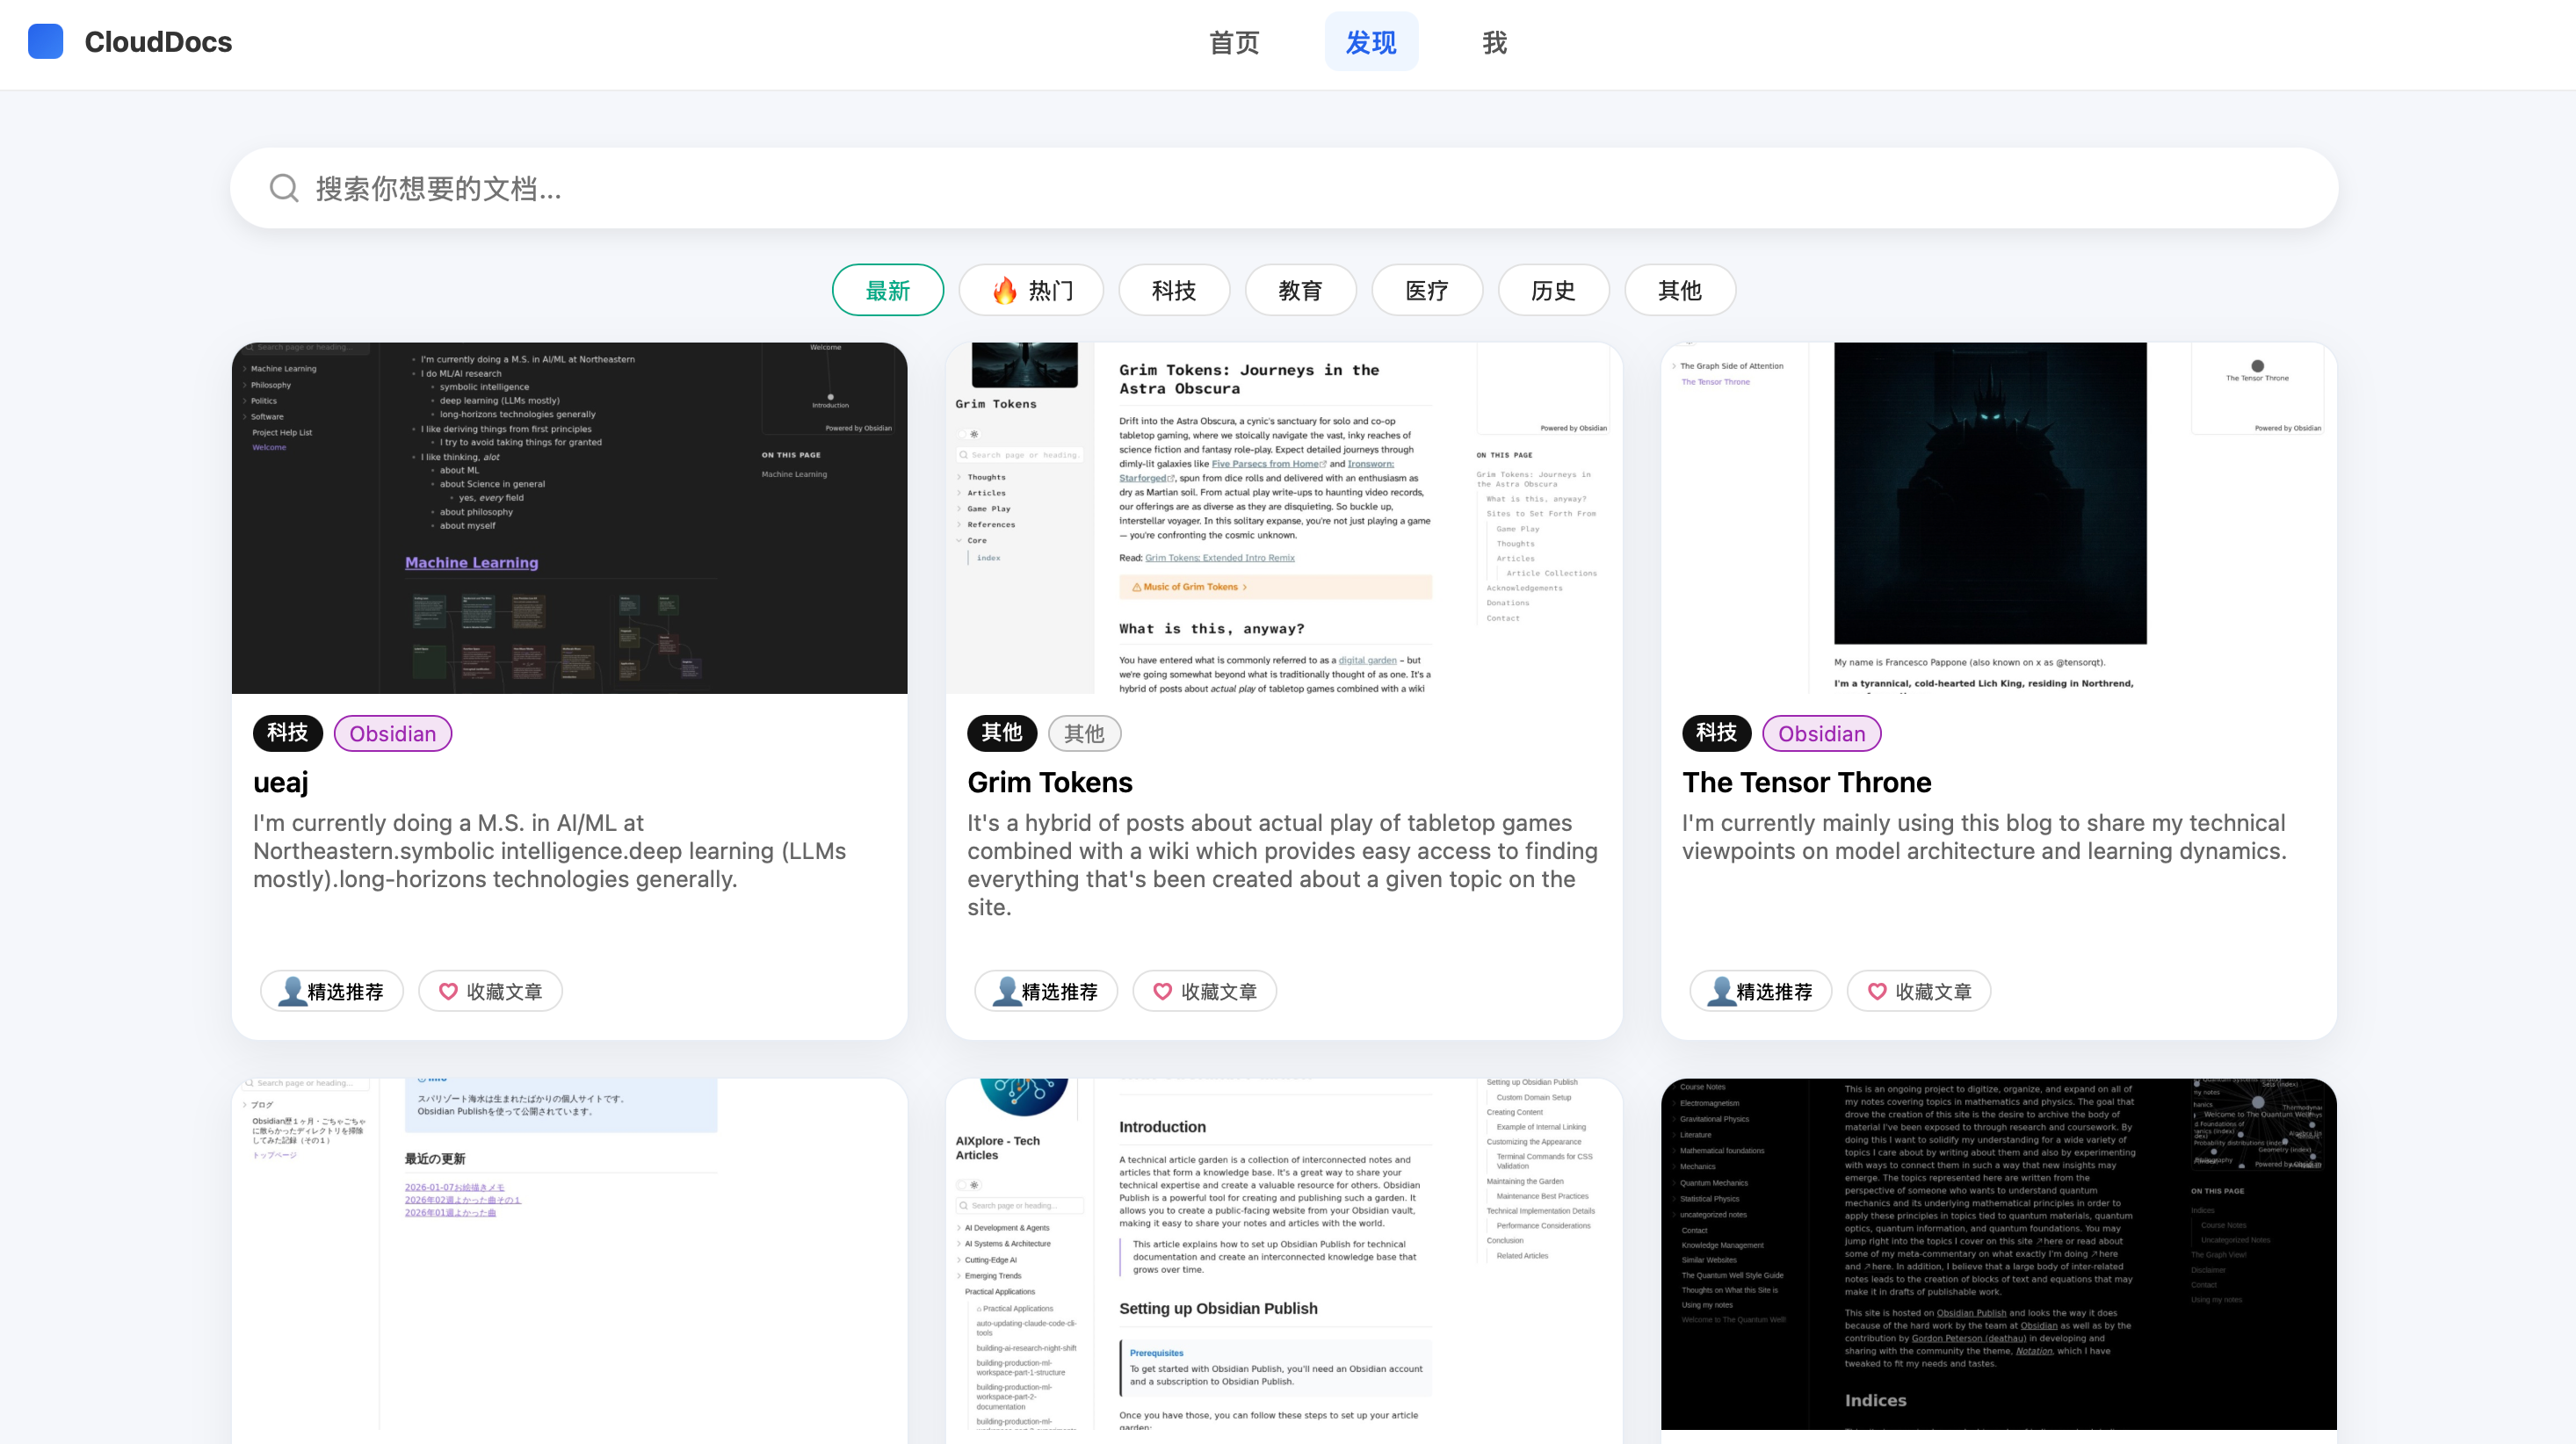This screenshot has height=1444, width=2576.
Task: Click the Obsidian tag on ueaj card
Action: click(392, 733)
